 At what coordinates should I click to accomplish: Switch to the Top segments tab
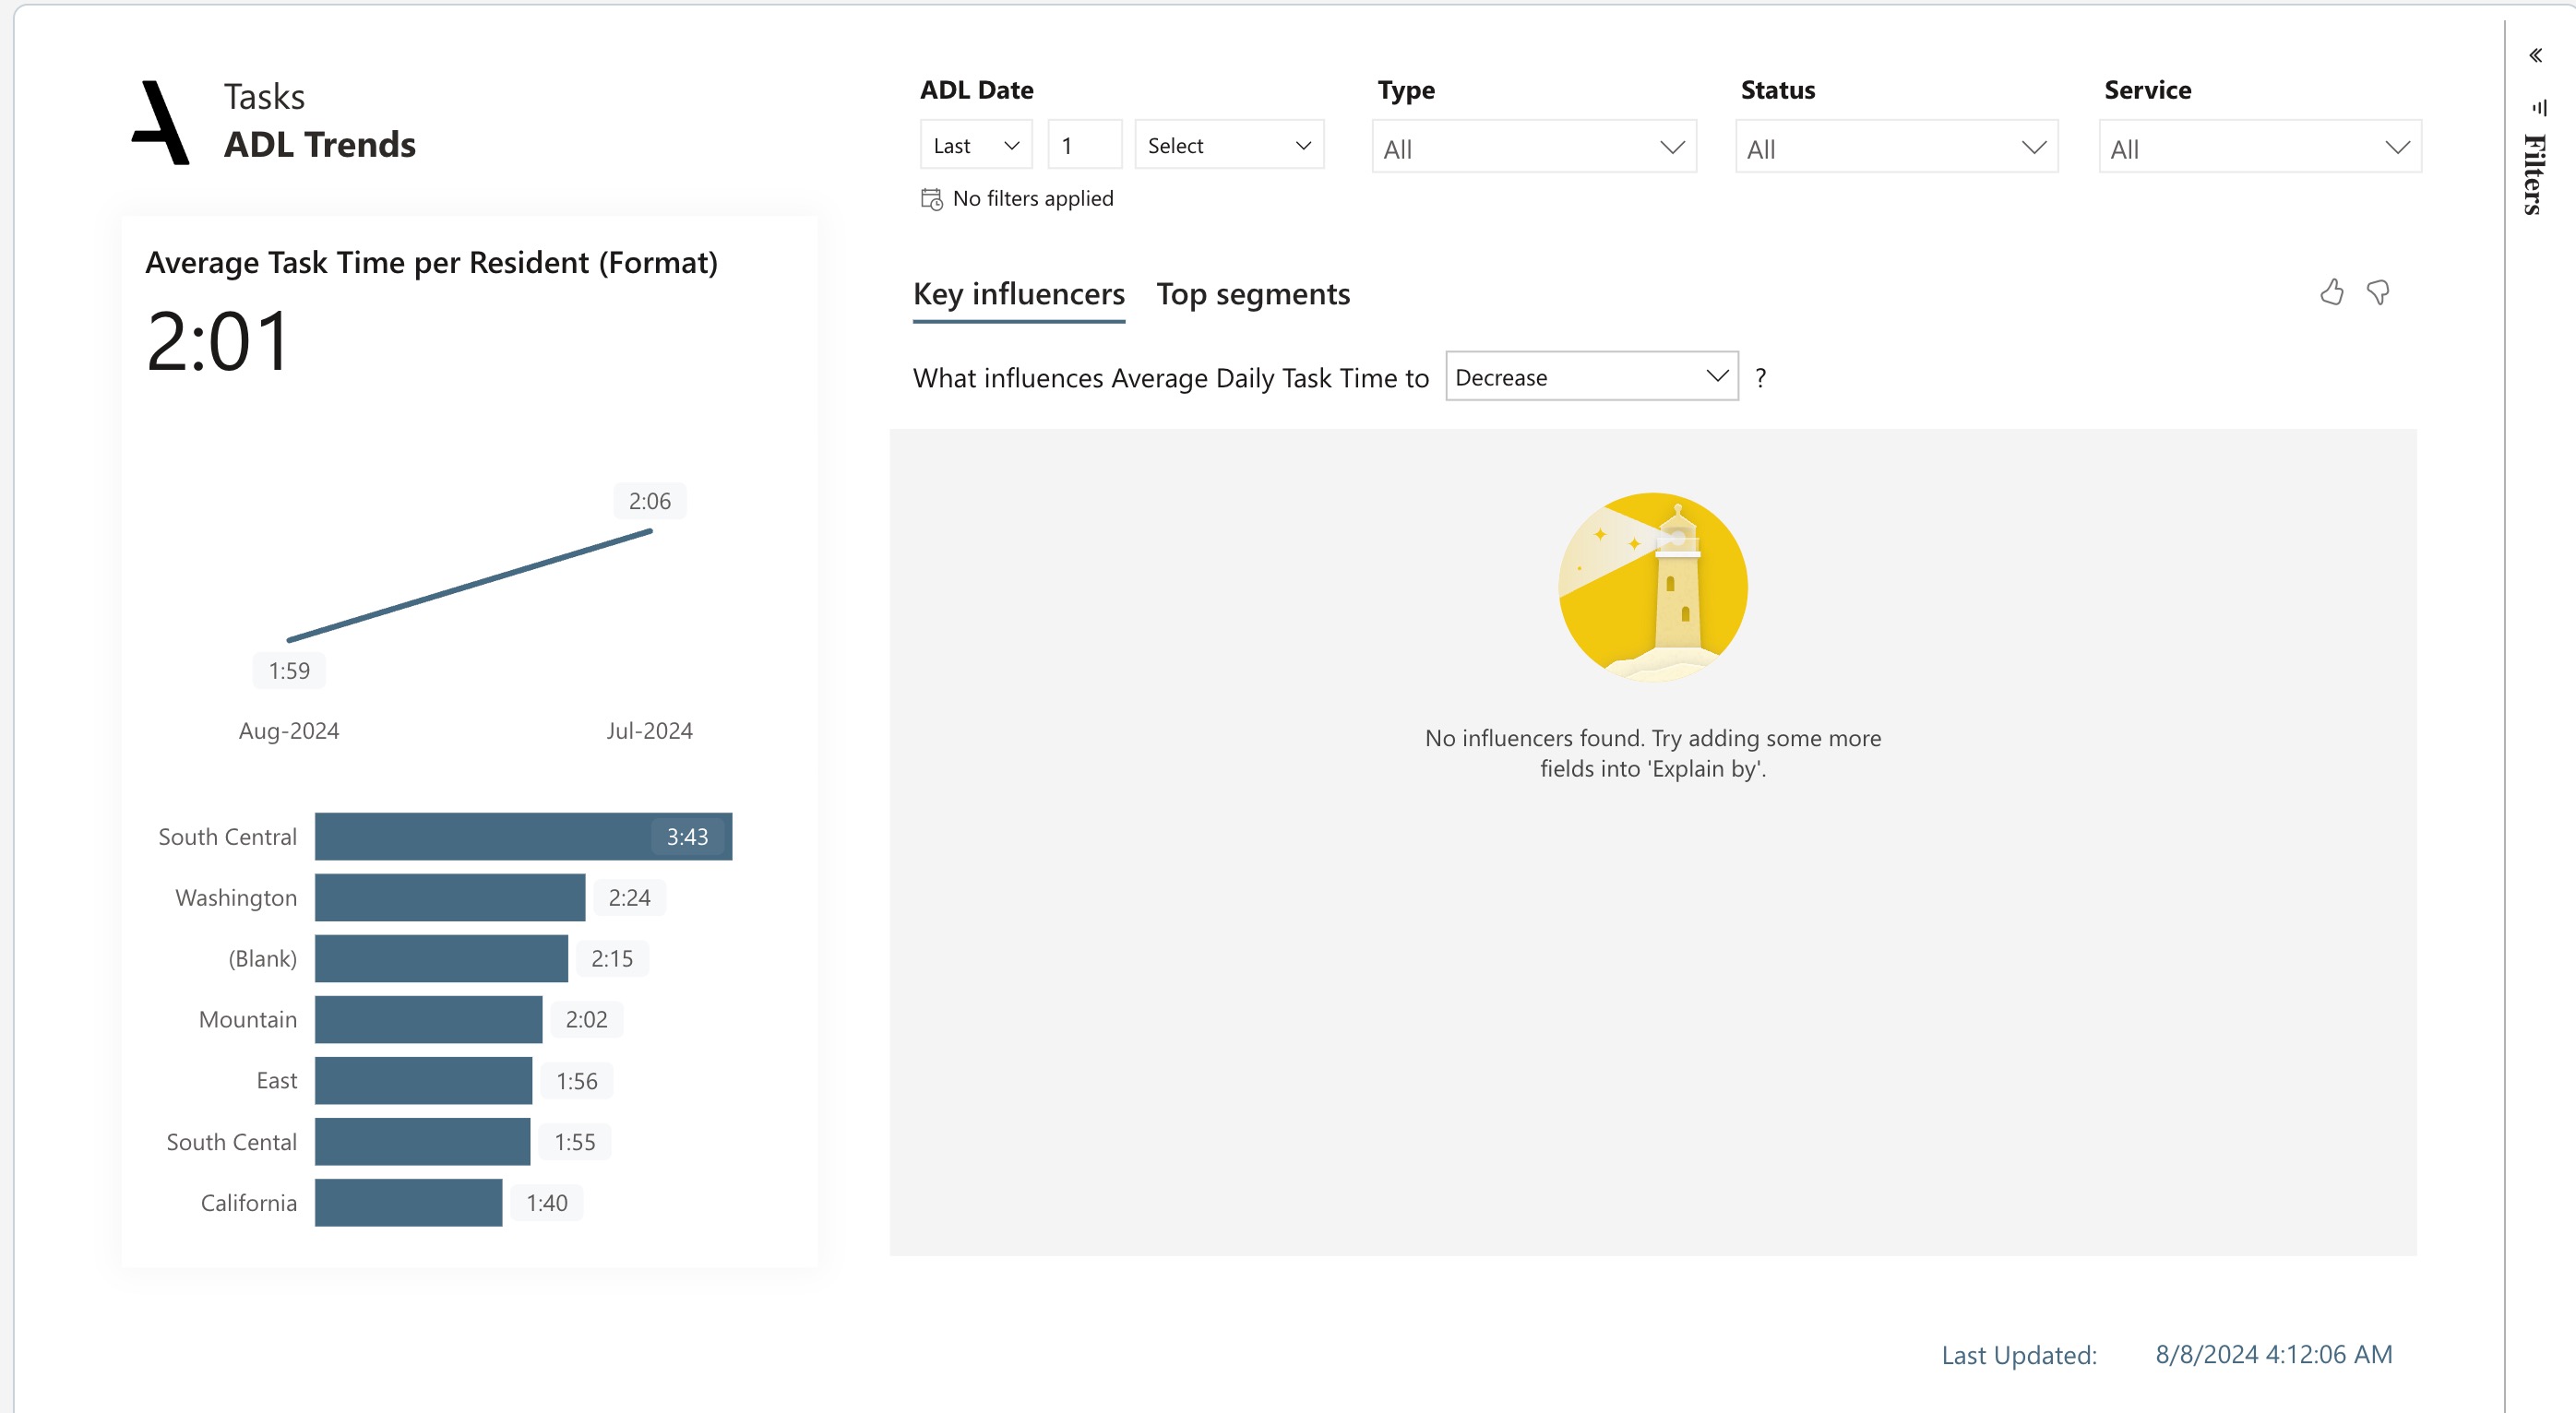[1252, 295]
